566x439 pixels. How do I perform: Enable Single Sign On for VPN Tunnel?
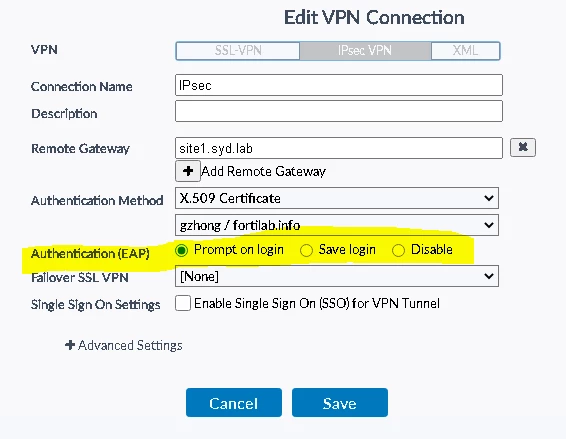tap(183, 303)
